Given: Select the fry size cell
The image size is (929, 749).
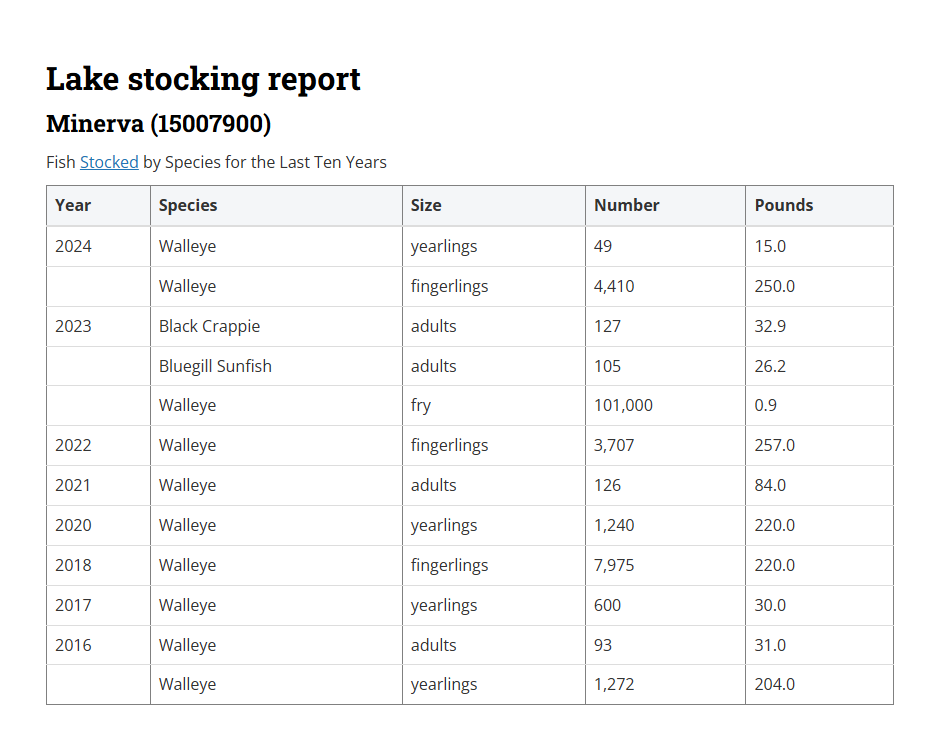Looking at the screenshot, I should pyautogui.click(x=421, y=405).
